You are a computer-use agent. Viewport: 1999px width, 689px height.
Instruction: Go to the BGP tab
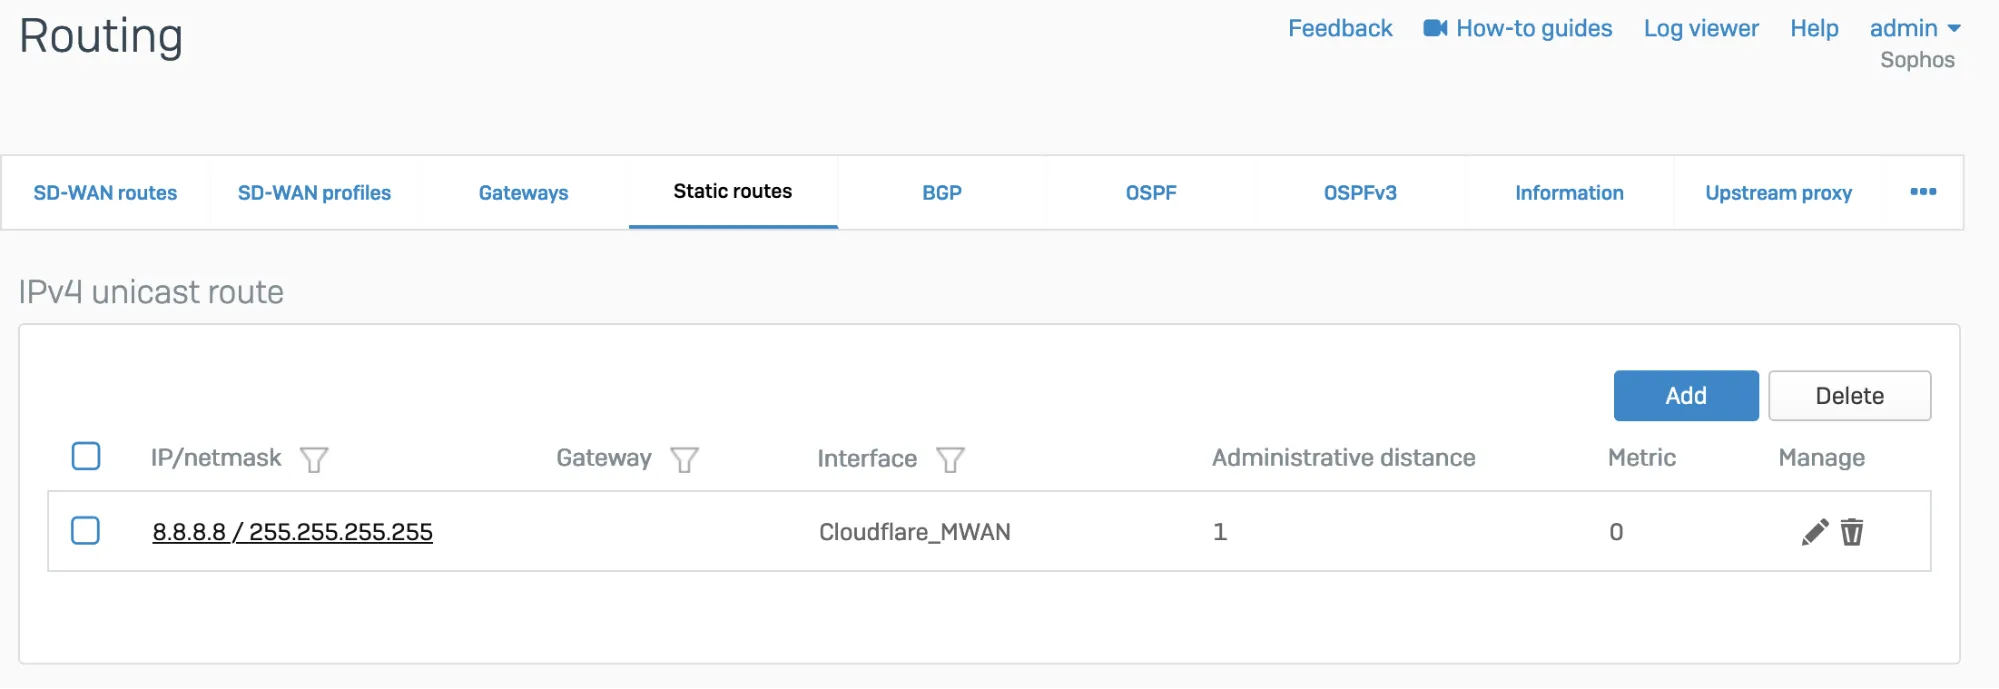point(941,193)
